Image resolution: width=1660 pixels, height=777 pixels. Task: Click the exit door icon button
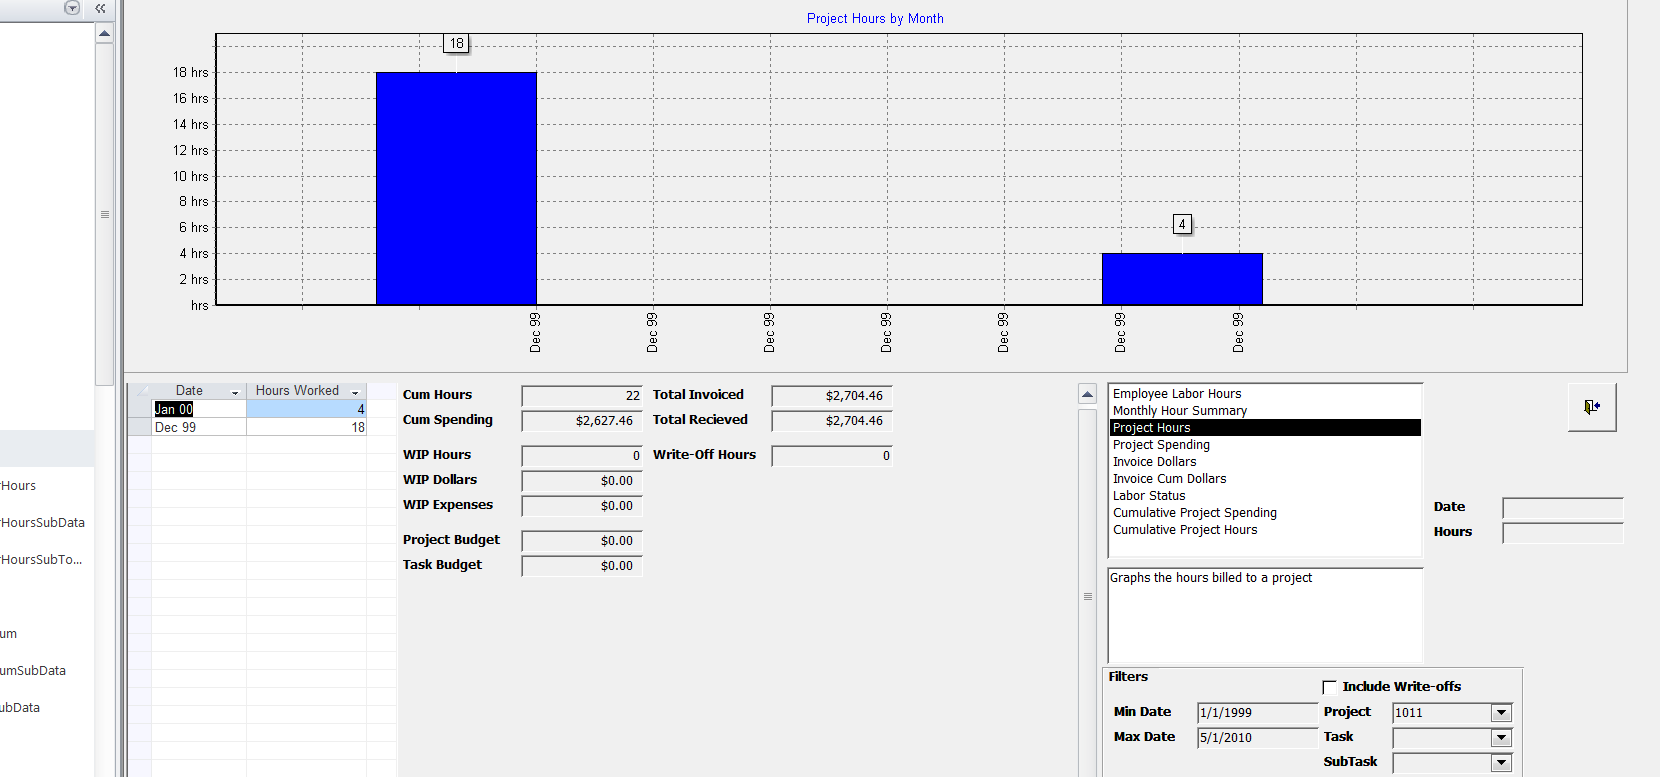[1592, 407]
